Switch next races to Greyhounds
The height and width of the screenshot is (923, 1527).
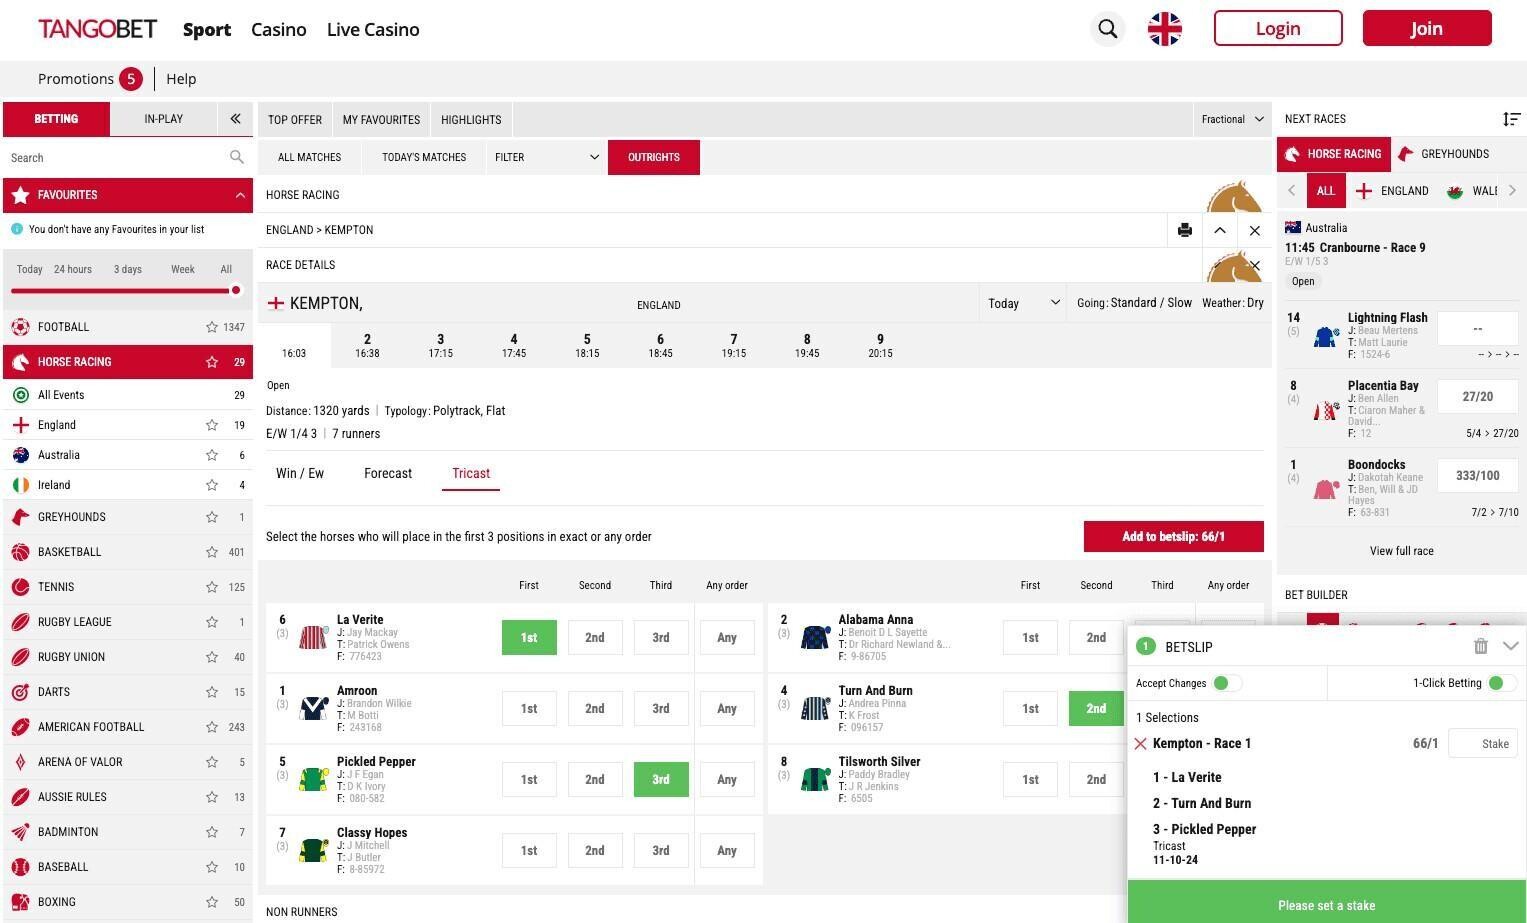pyautogui.click(x=1444, y=154)
